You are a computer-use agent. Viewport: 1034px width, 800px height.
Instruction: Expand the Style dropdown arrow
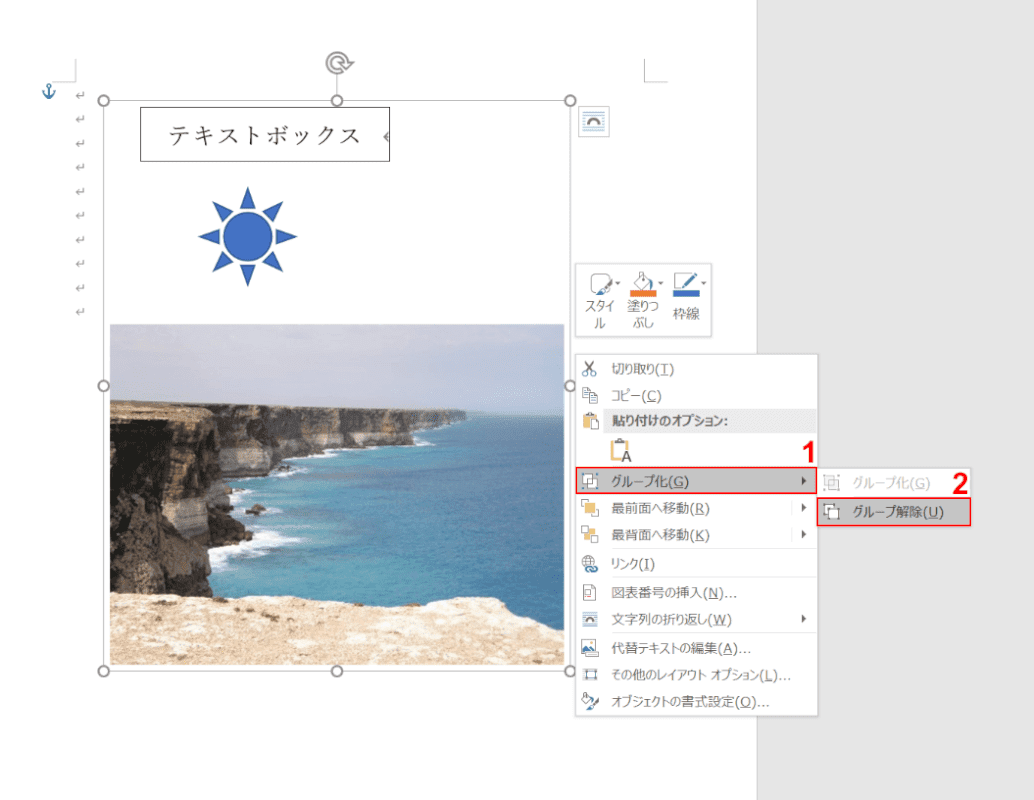[618, 283]
